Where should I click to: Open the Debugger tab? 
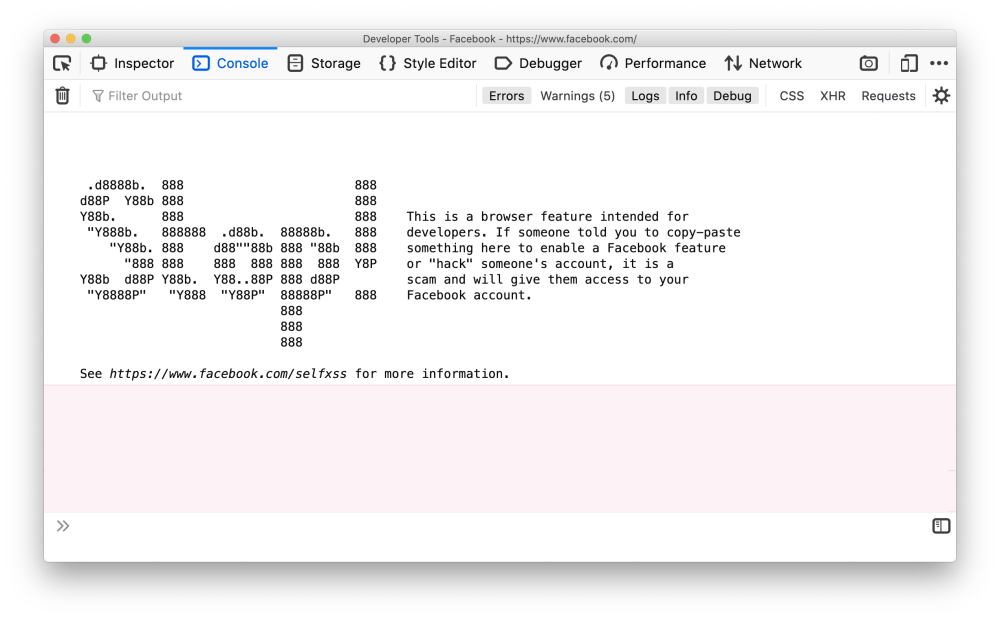point(538,63)
